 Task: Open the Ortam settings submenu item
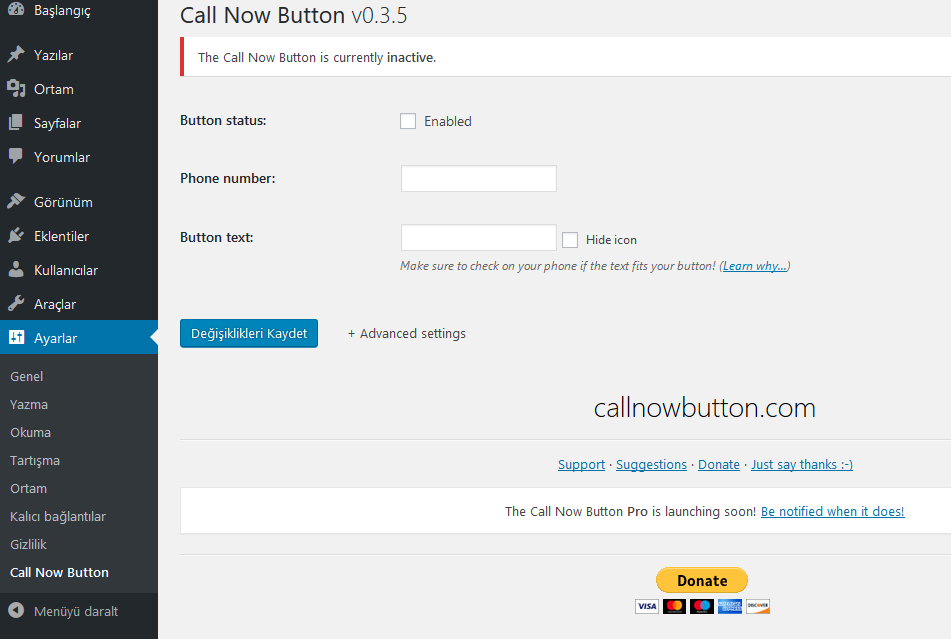29,488
